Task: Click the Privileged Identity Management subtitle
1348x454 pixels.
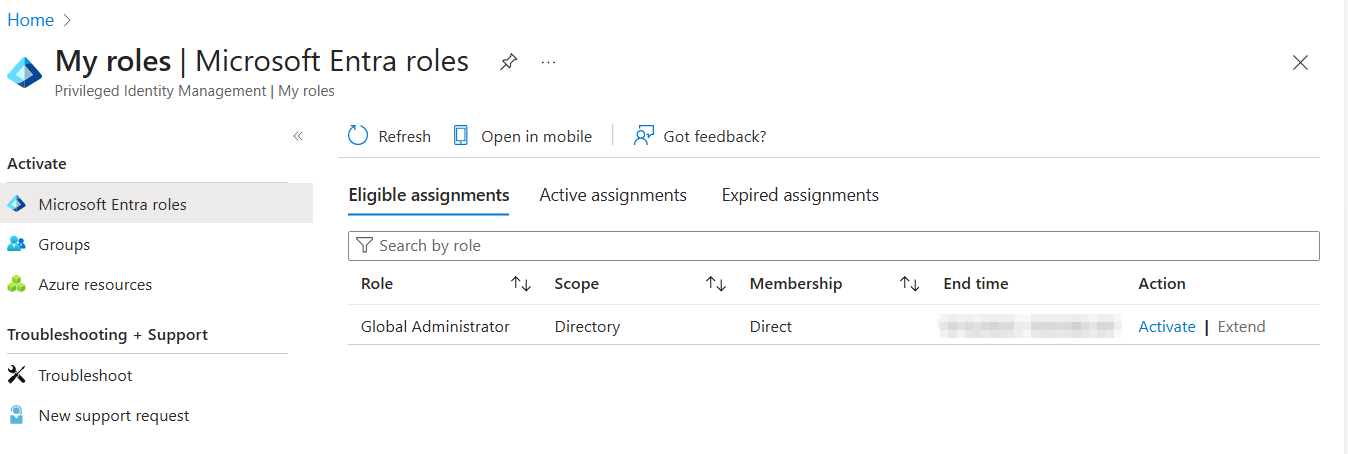Action: pos(195,91)
